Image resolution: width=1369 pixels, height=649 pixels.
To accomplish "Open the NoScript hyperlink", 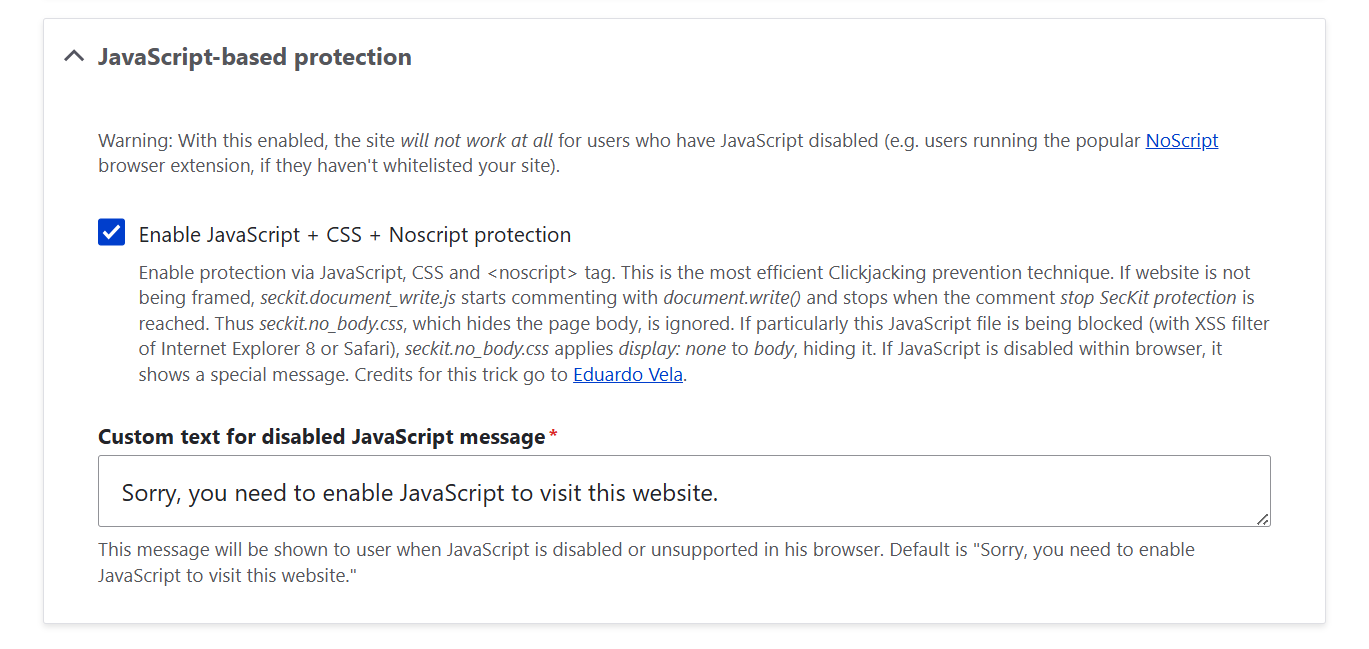I will coord(1181,140).
